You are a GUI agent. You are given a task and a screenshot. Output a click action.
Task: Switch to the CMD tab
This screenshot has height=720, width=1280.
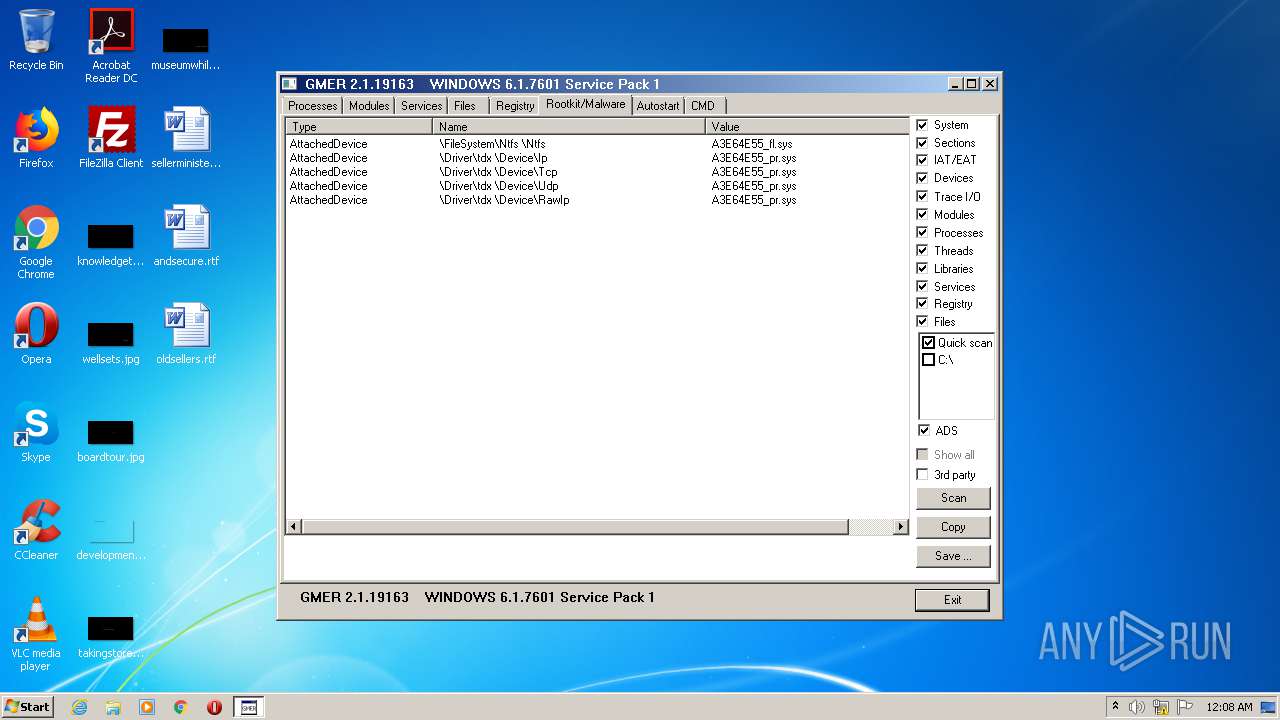pos(703,106)
